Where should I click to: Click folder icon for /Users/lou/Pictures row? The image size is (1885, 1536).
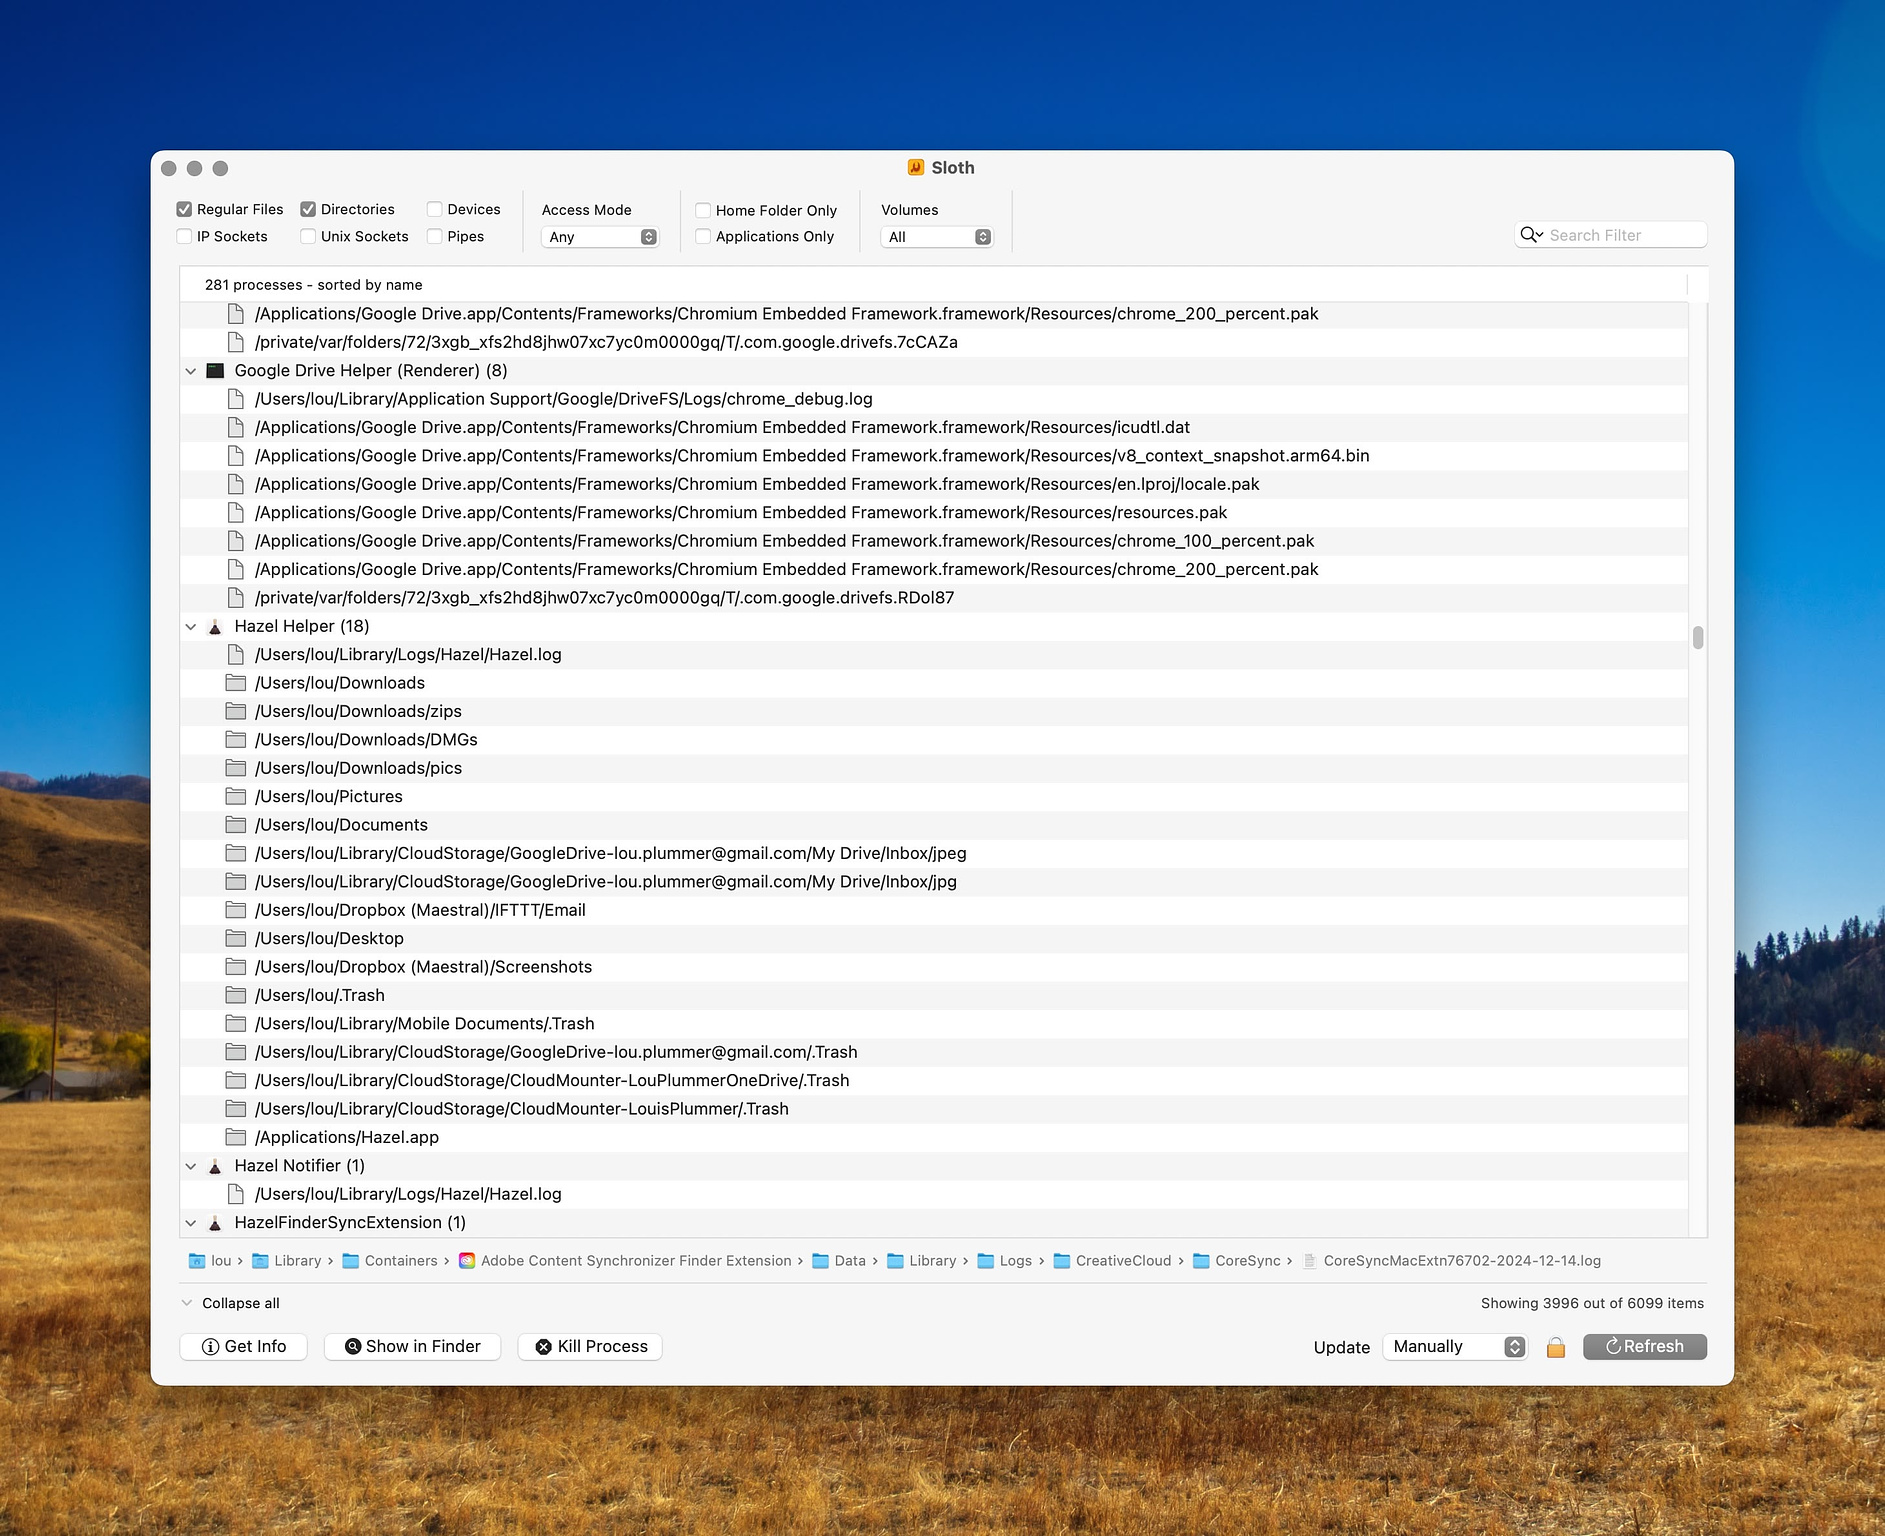coord(236,797)
